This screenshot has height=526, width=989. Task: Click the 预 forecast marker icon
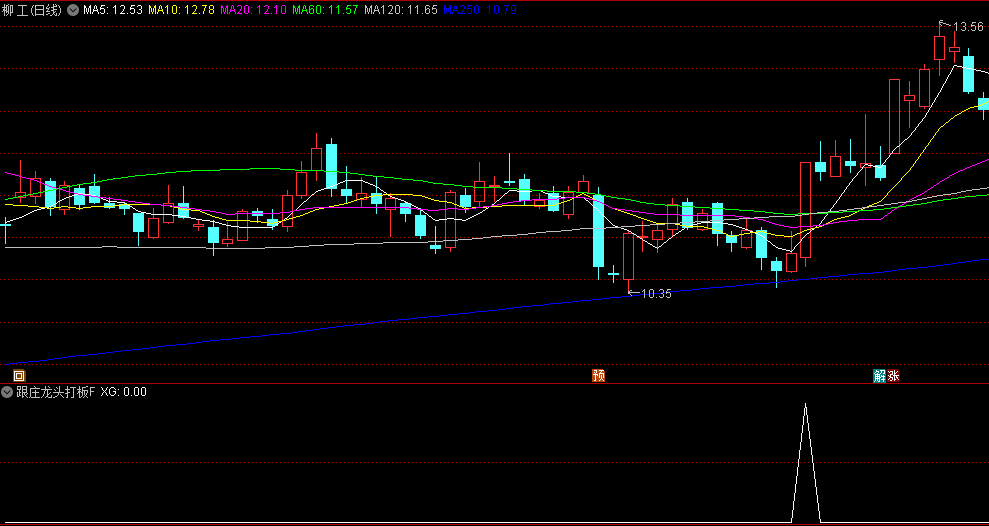point(599,376)
